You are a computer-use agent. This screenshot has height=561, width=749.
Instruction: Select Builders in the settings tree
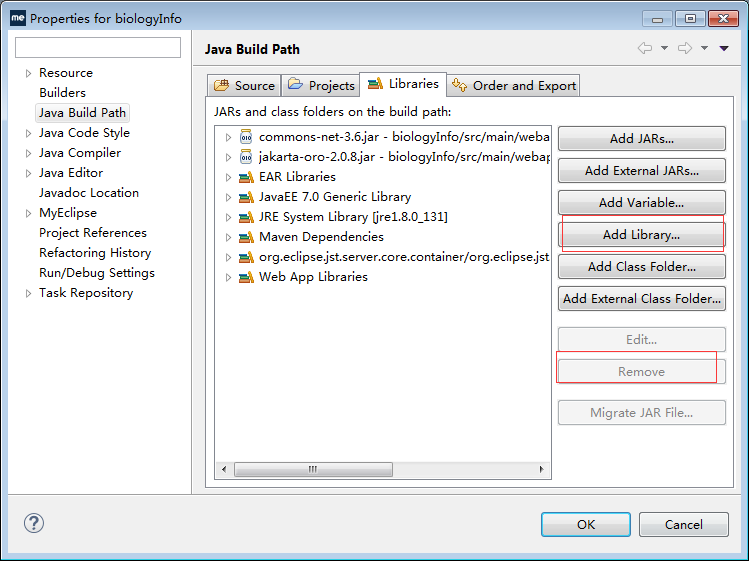tap(63, 93)
